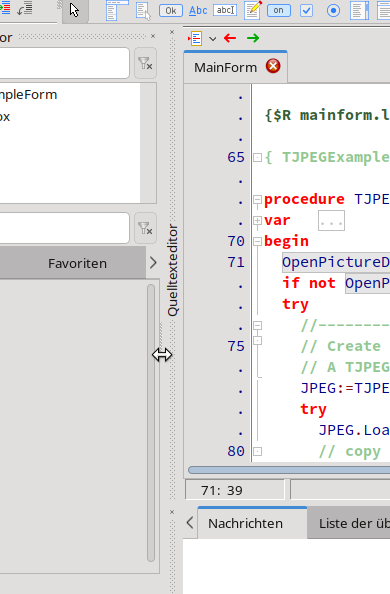Select the 'mpleForm' tree entry
The height and width of the screenshot is (594, 390).
tap(28, 95)
